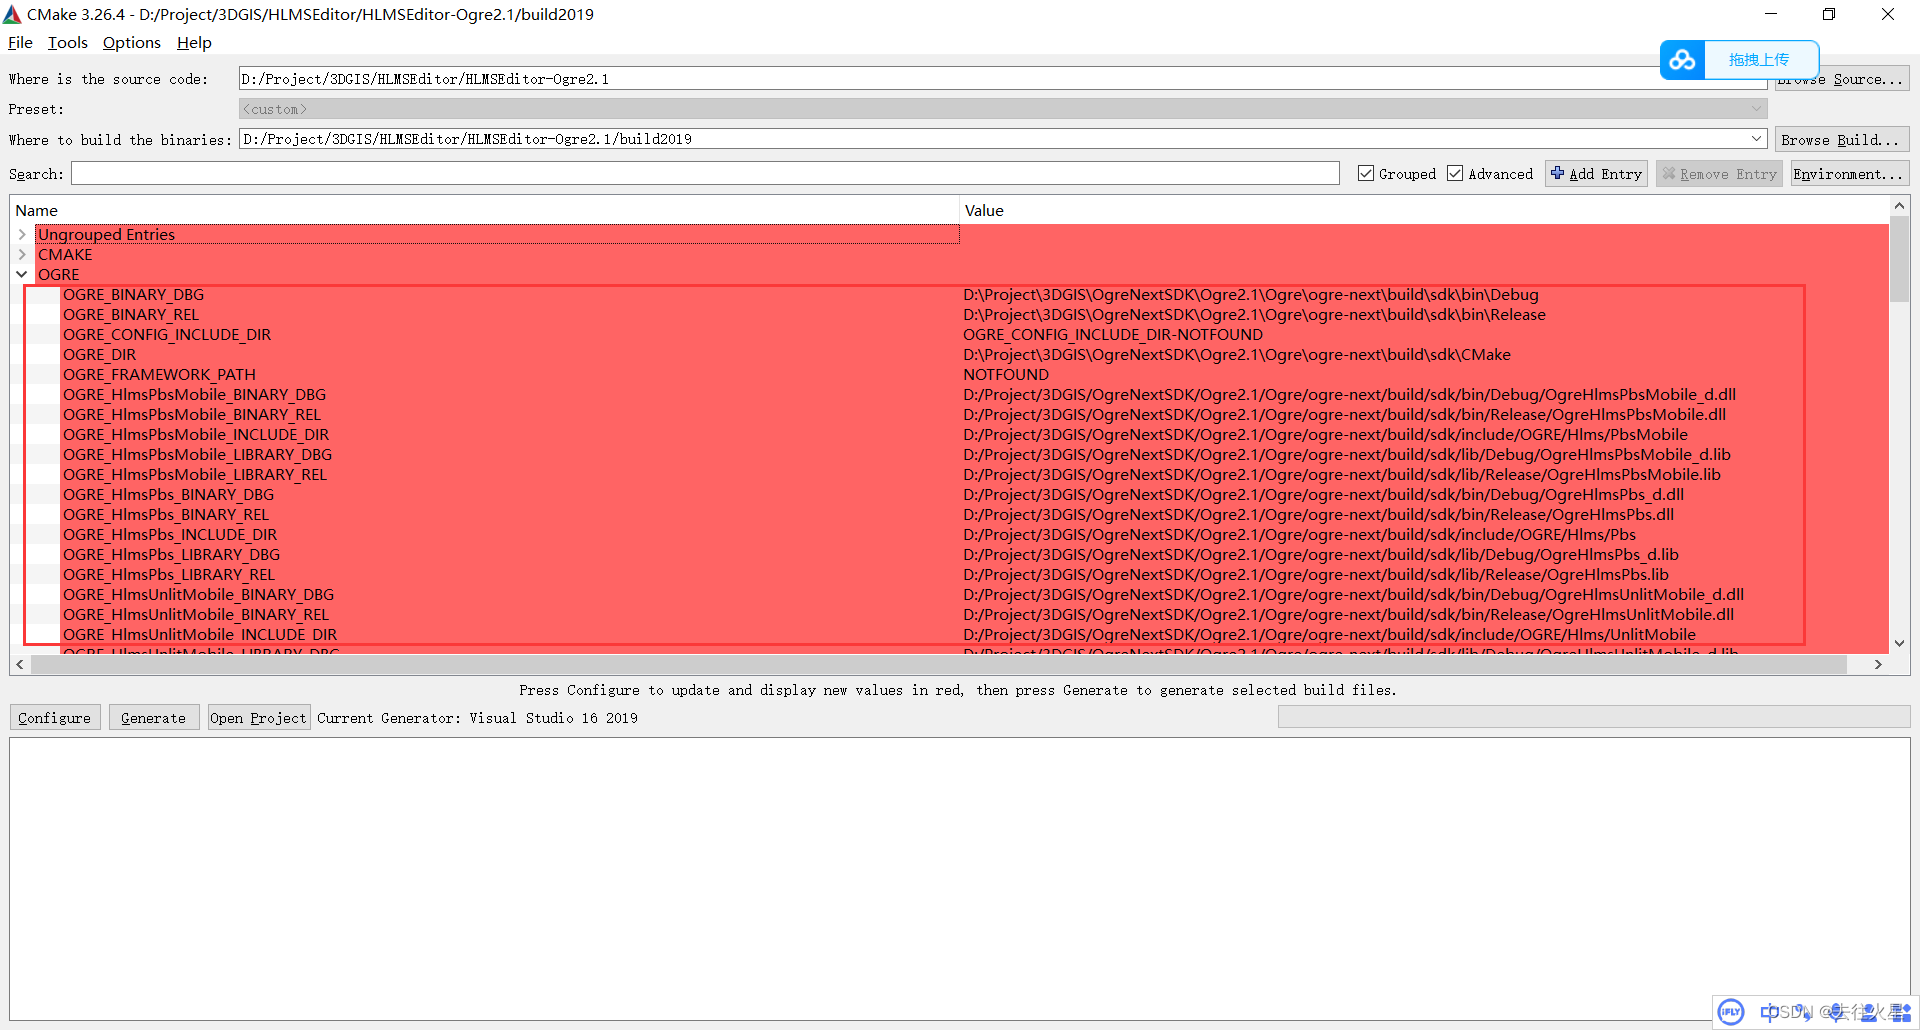
Task: Collapse the OGRE group
Action: click(x=22, y=274)
